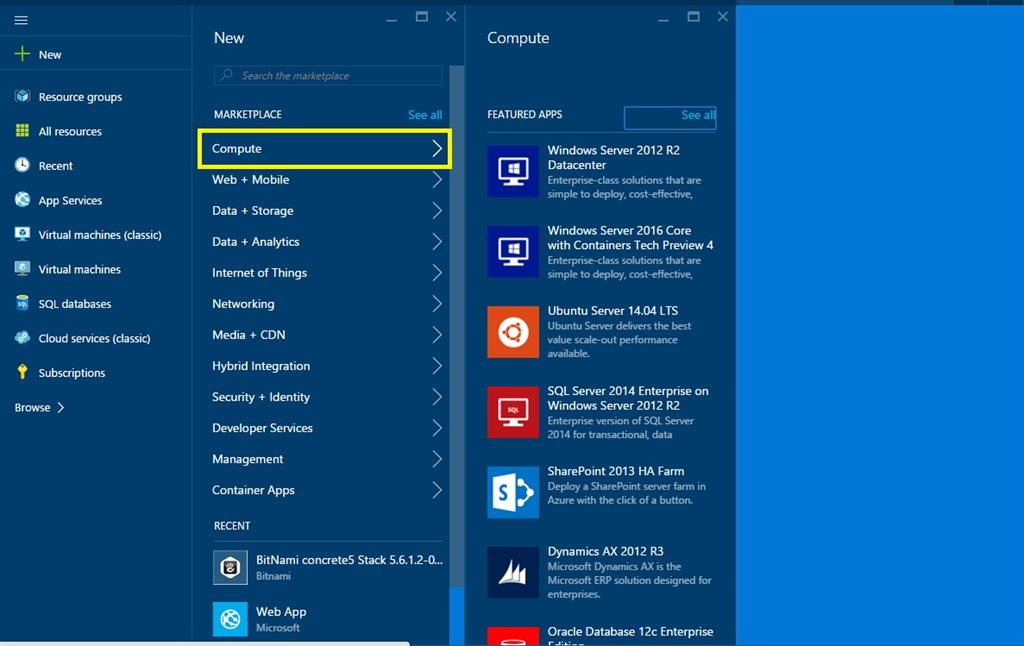The height and width of the screenshot is (646, 1024).
Task: Open Subscriptions from sidebar
Action: tap(71, 373)
